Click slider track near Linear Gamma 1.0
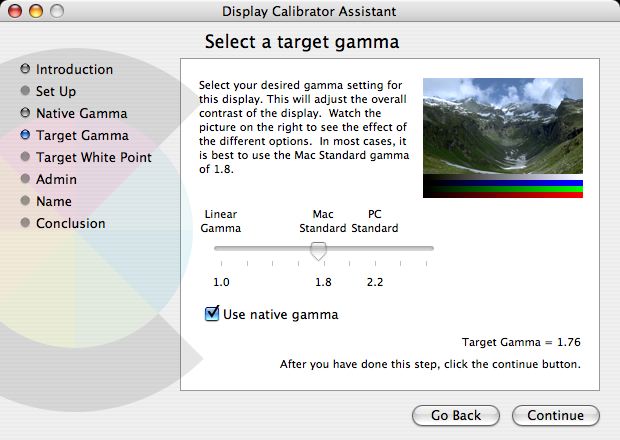The height and width of the screenshot is (440, 620). click(221, 248)
